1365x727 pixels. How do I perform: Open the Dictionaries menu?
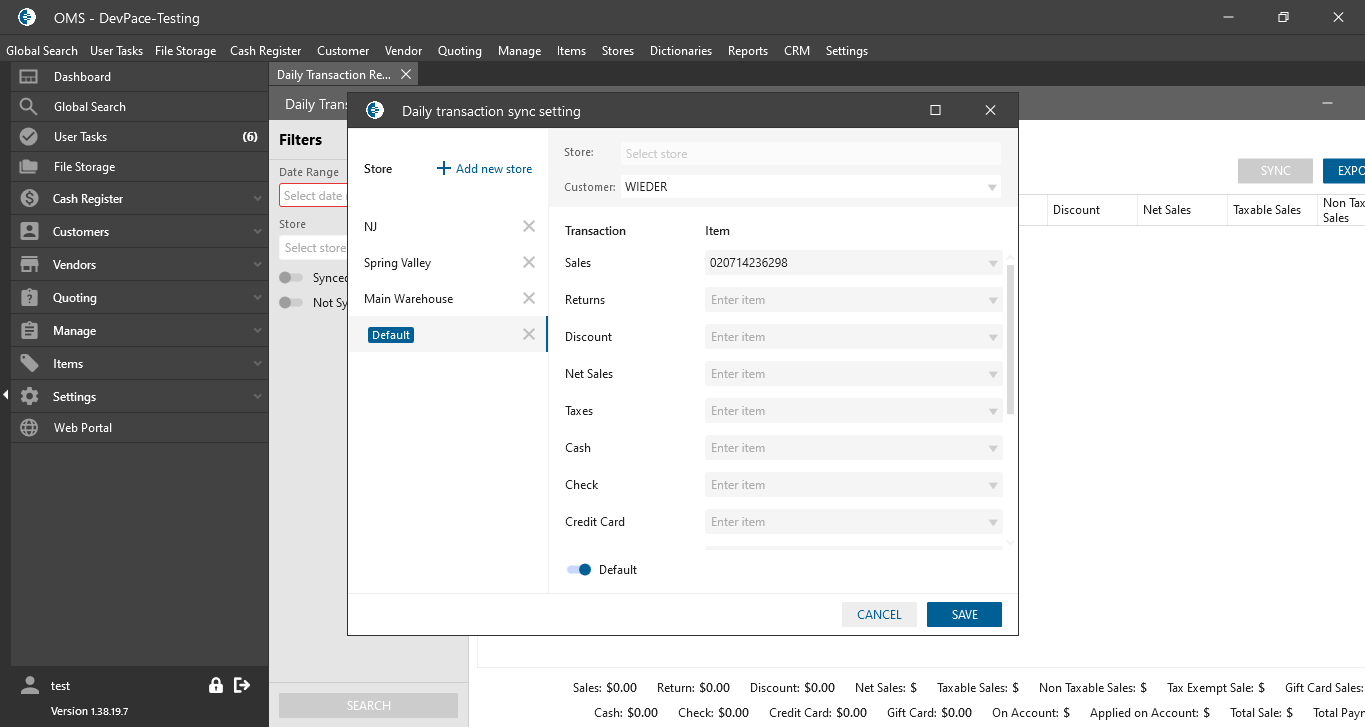coord(680,51)
